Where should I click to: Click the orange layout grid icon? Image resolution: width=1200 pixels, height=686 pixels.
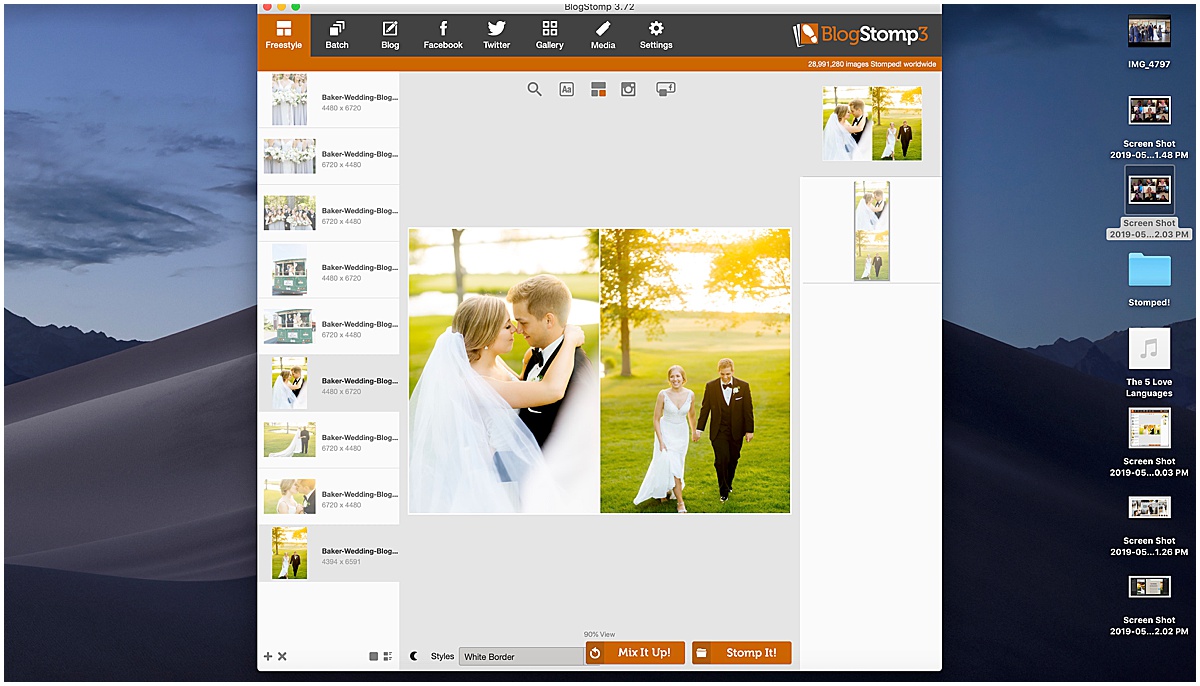coord(598,89)
